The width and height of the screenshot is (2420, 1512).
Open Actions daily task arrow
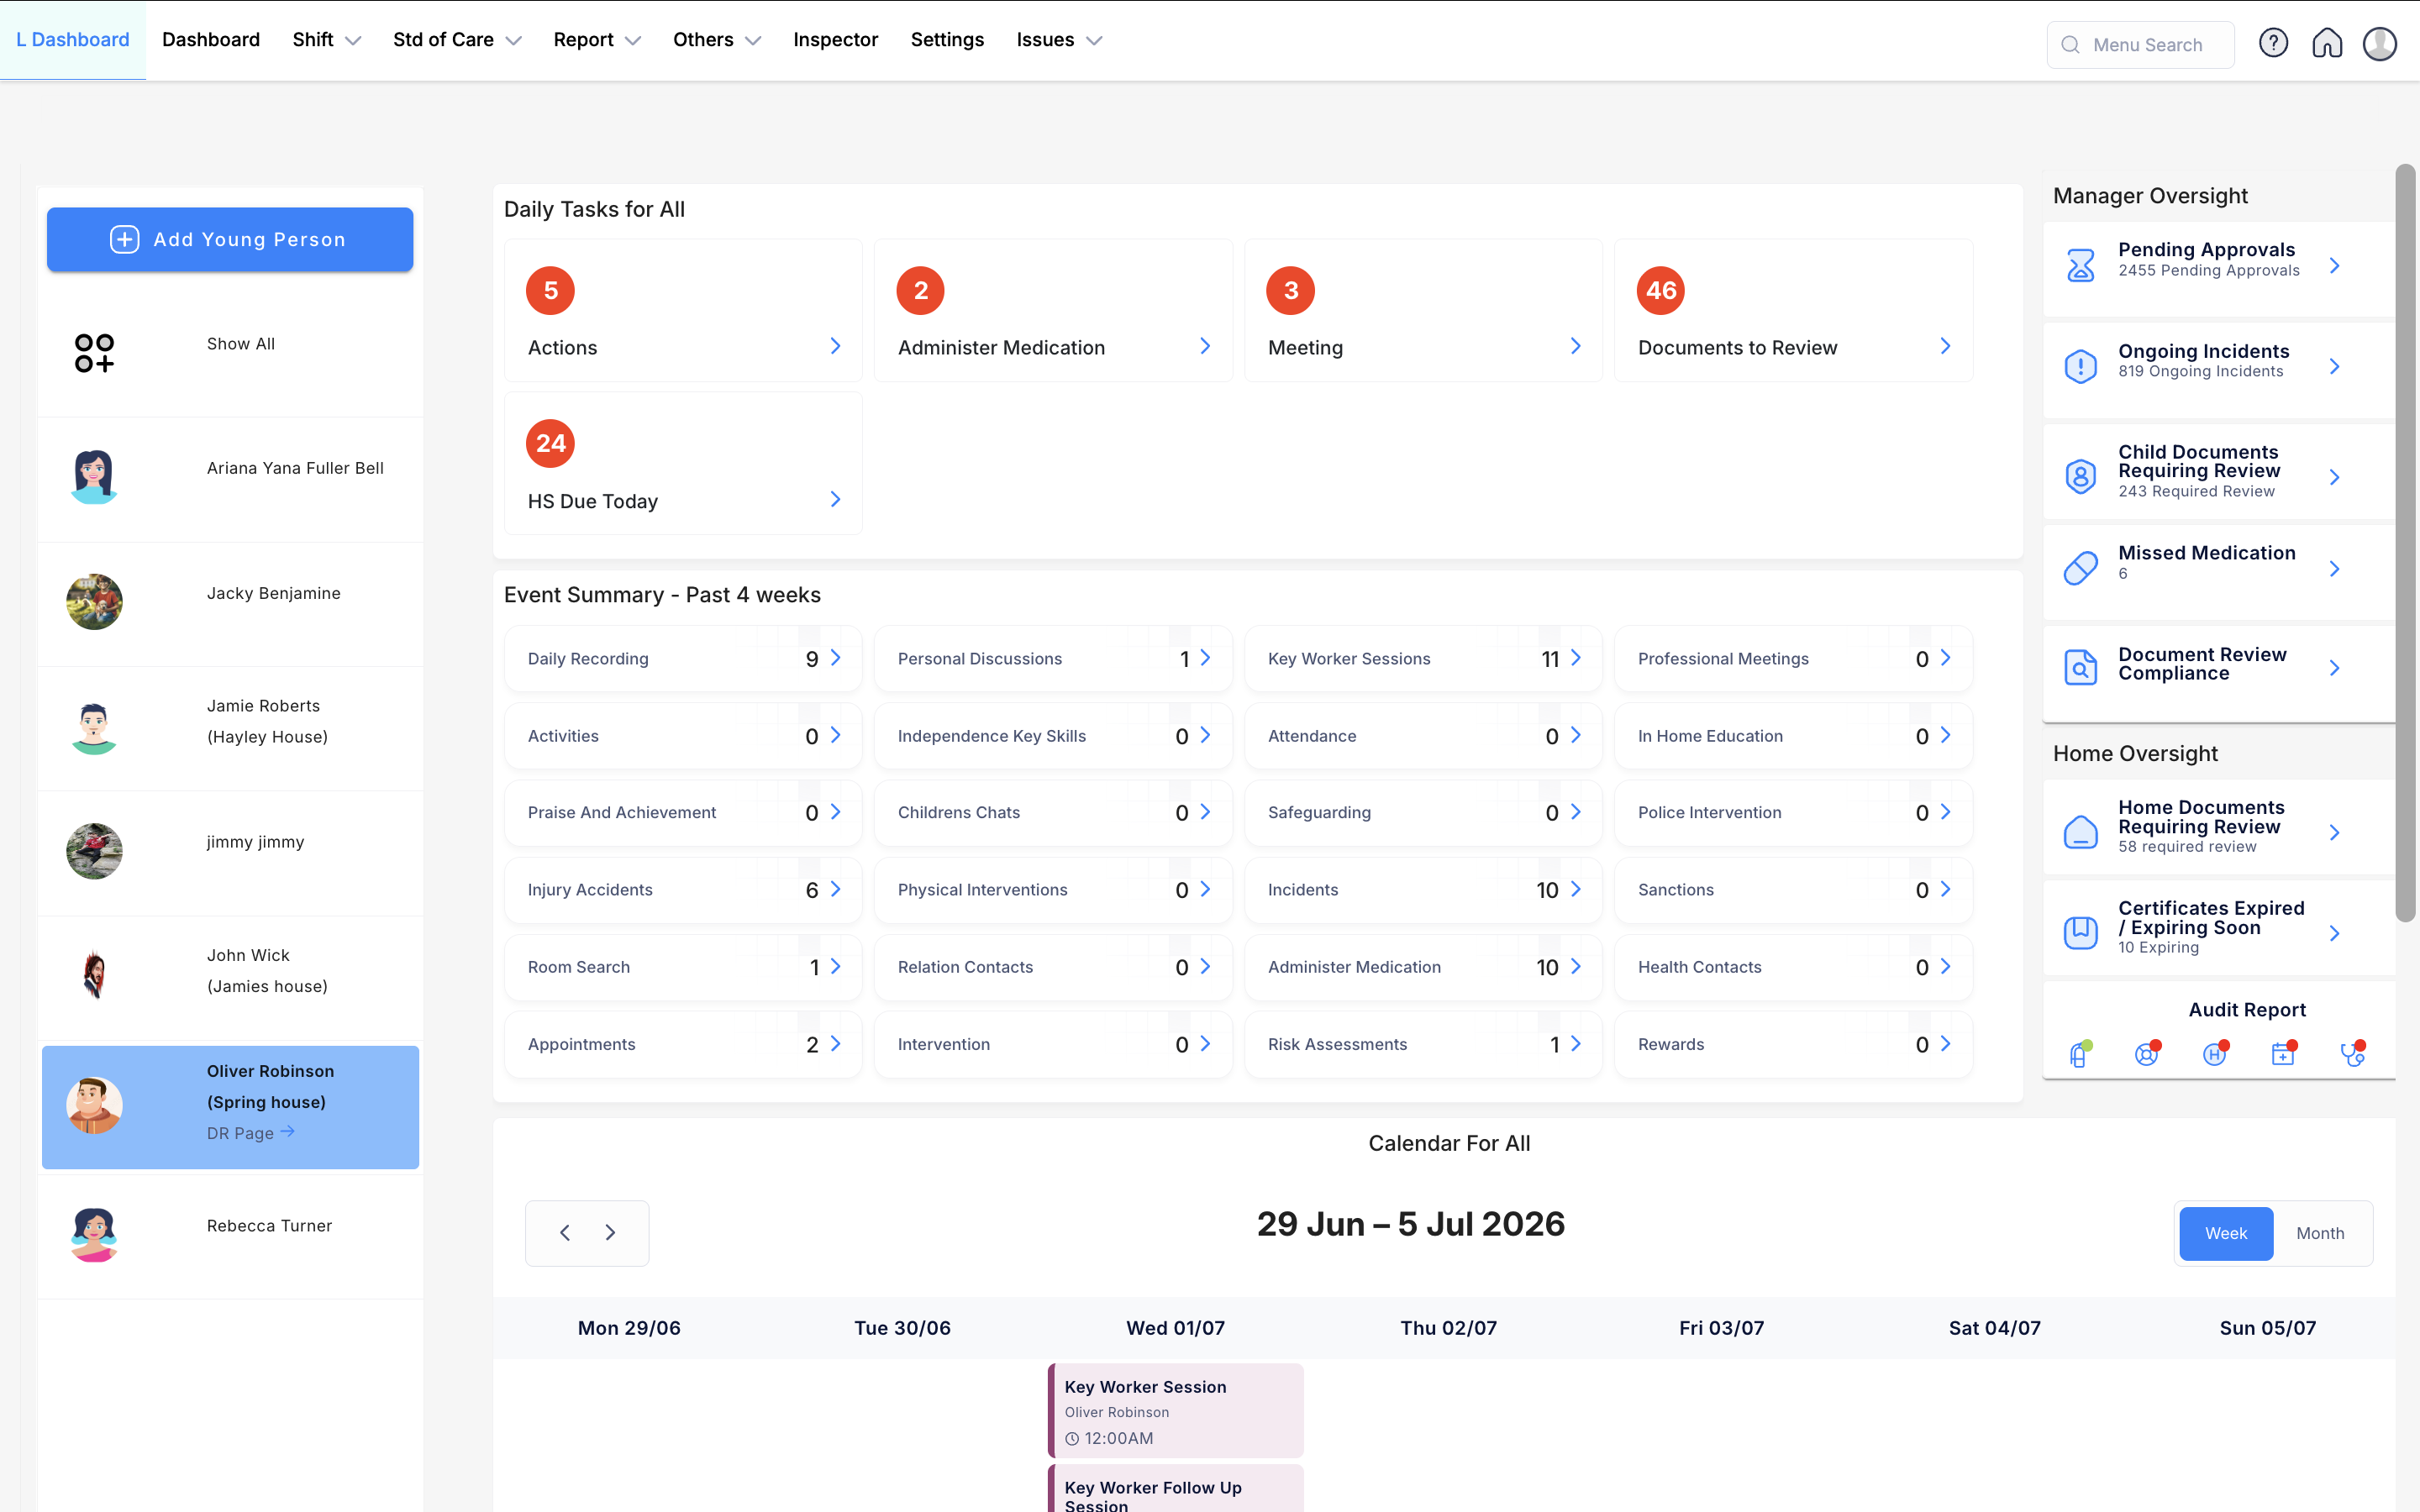pos(835,346)
